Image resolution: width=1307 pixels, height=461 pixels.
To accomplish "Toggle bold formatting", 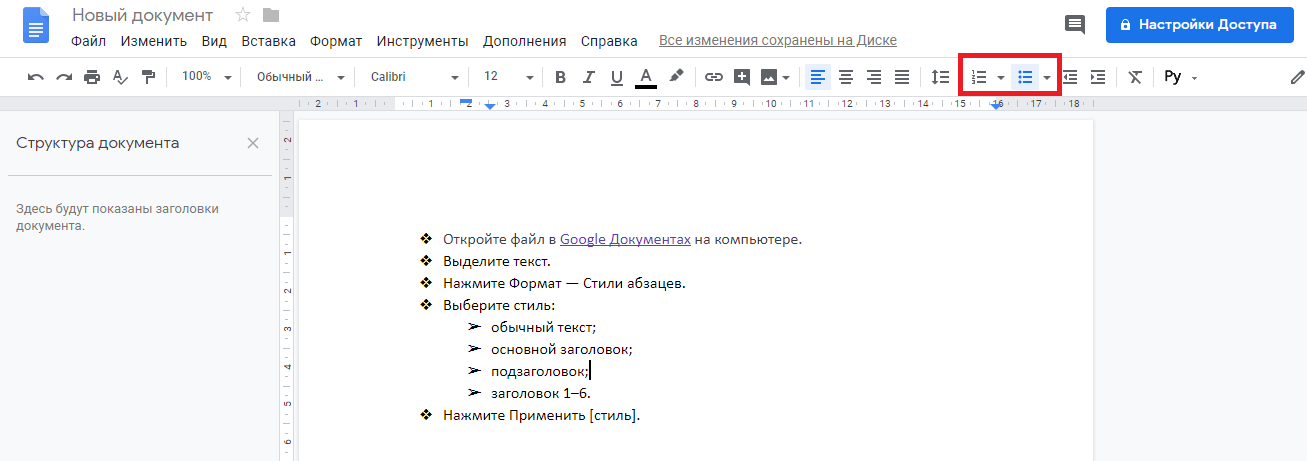I will point(560,77).
